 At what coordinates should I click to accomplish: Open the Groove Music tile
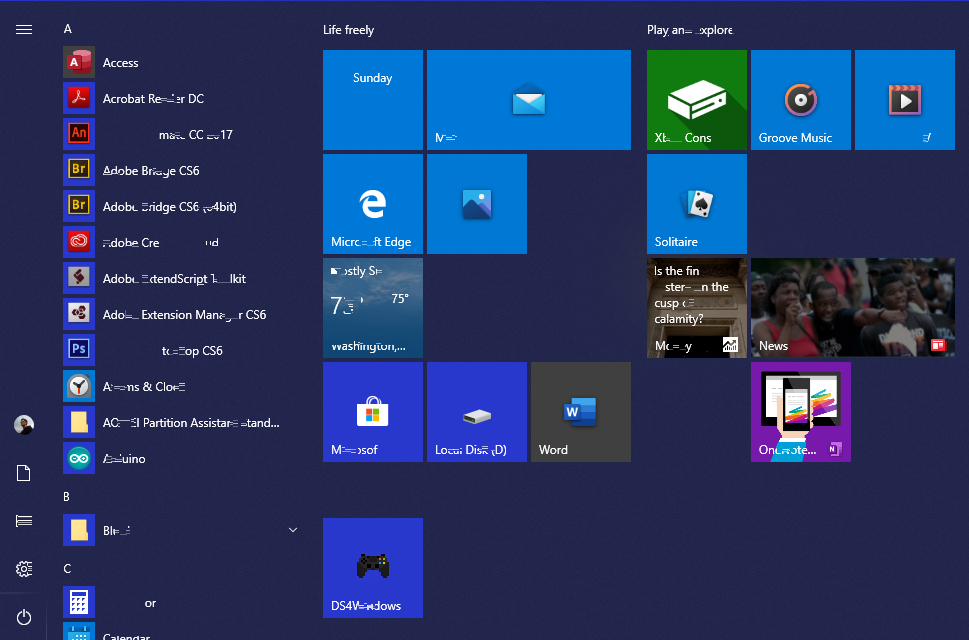click(800, 99)
